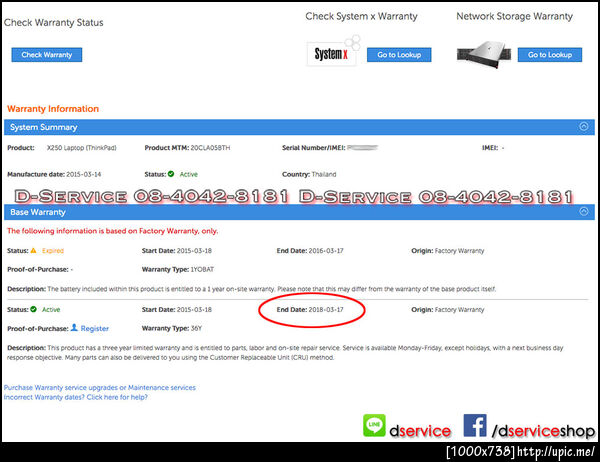Click the System x logo image
Image resolution: width=600 pixels, height=462 pixels.
[332, 53]
